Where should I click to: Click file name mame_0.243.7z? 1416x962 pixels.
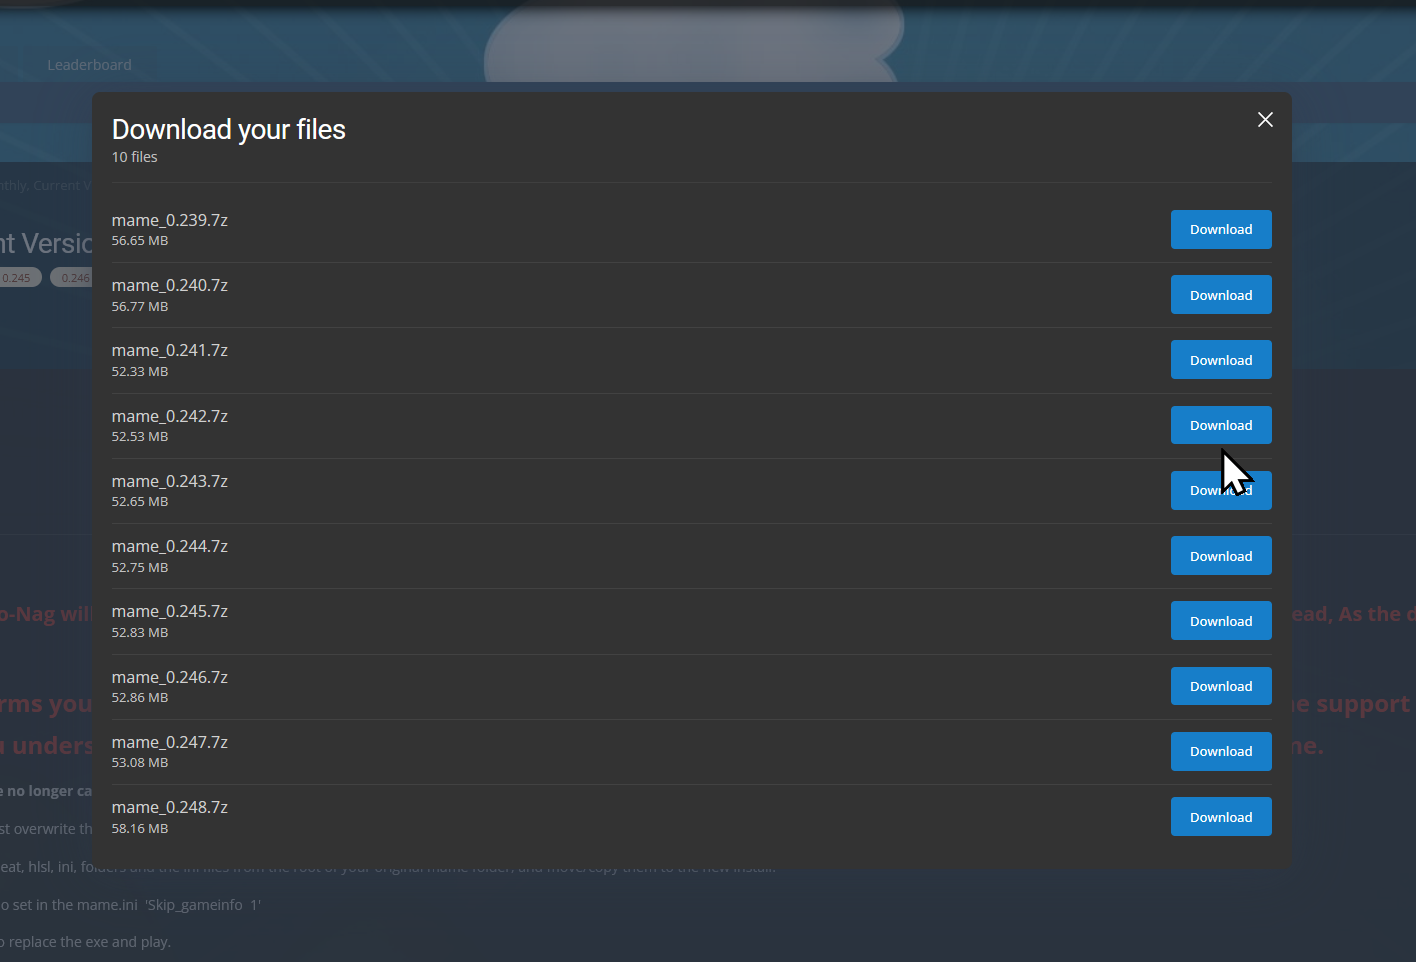tap(170, 481)
